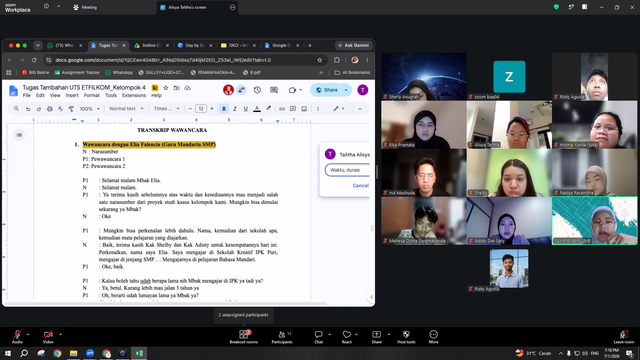This screenshot has width=640, height=360.
Task: Open the Windows Start menu
Action: (x=8, y=353)
